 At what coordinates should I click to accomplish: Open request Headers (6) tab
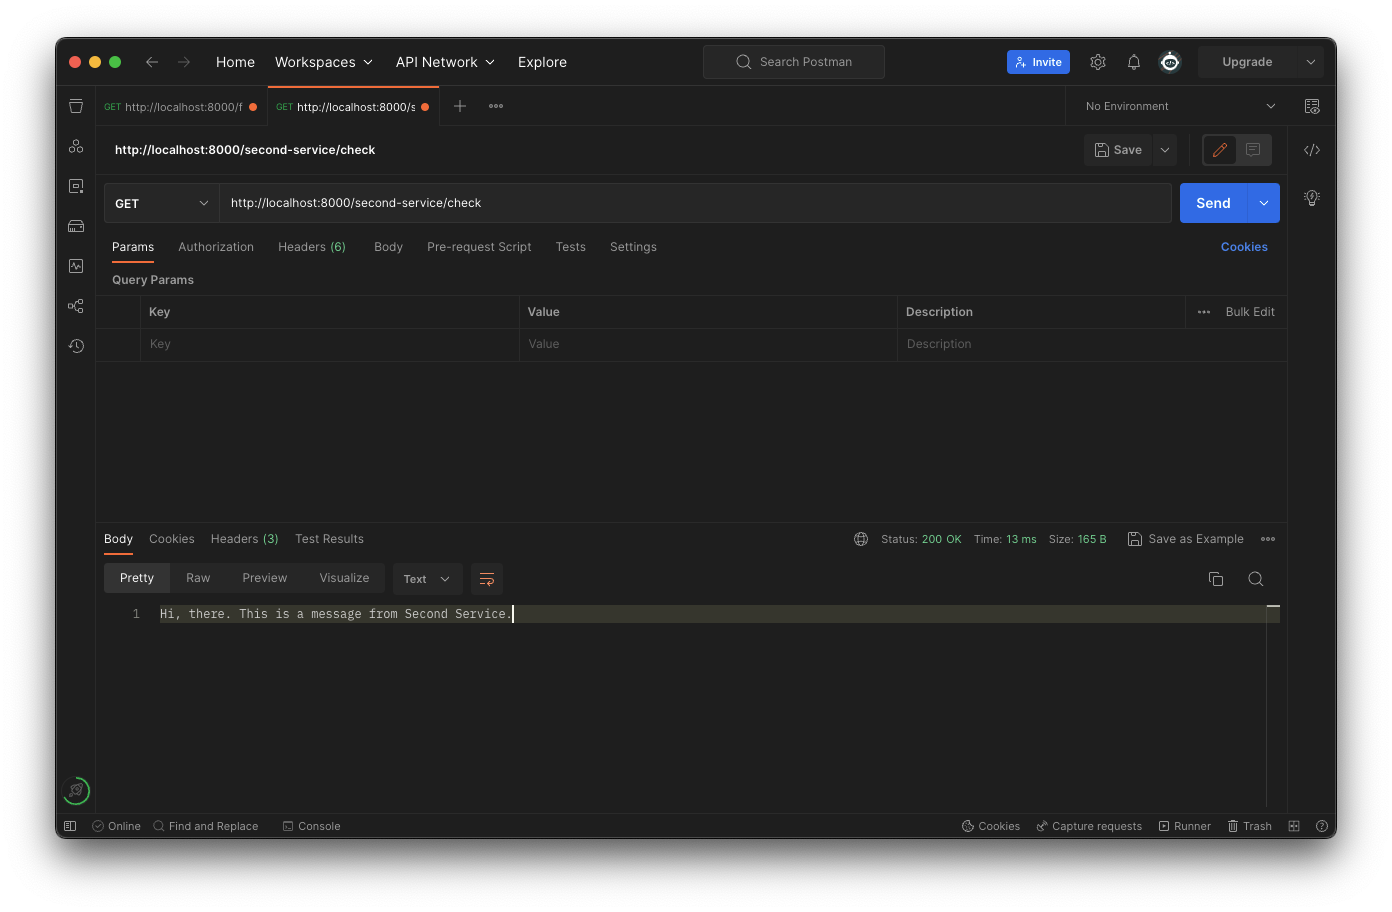(x=312, y=247)
